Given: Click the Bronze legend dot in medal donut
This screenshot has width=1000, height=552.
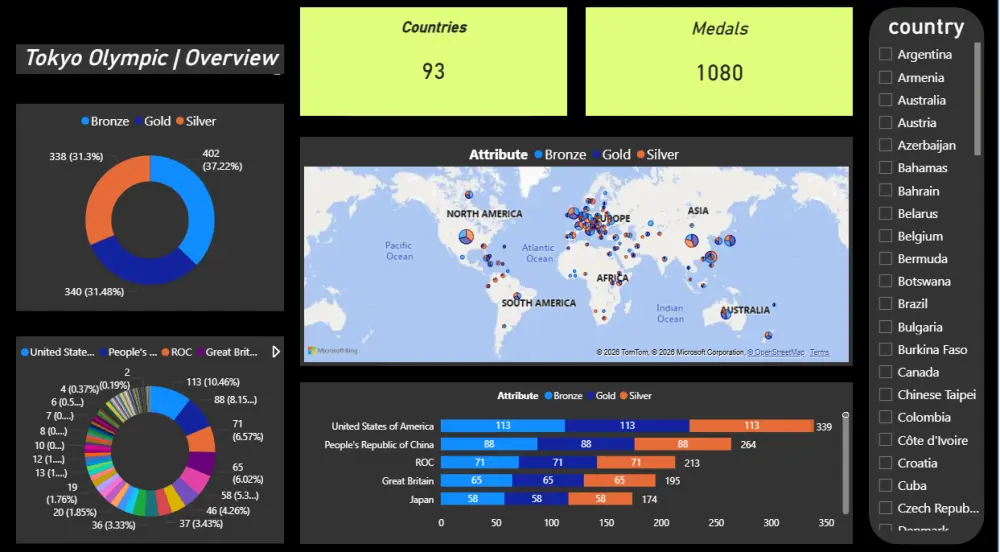Looking at the screenshot, I should pyautogui.click(x=85, y=121).
